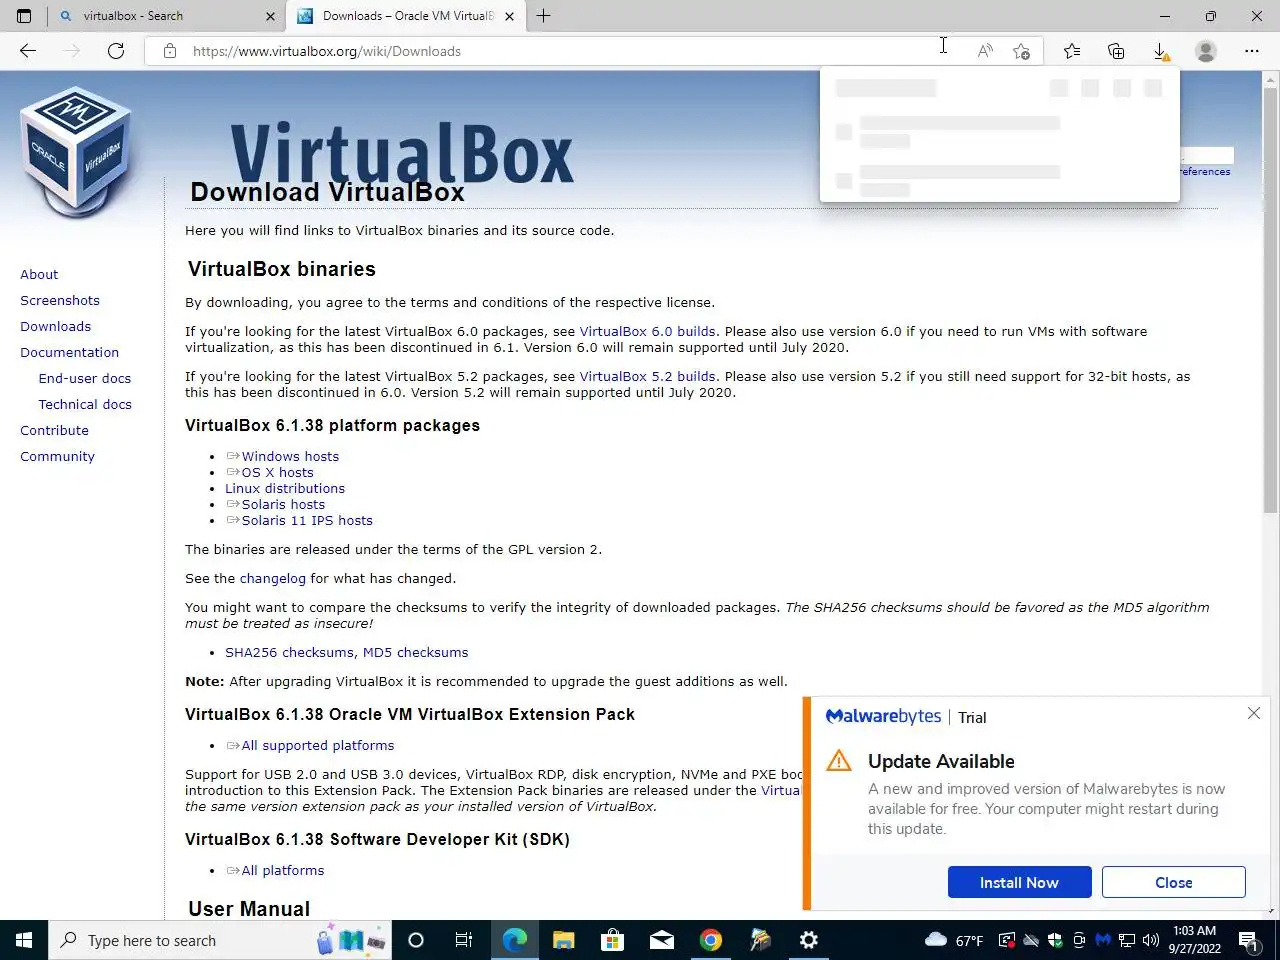
Task: Open the Community sidebar link
Action: coord(57,456)
